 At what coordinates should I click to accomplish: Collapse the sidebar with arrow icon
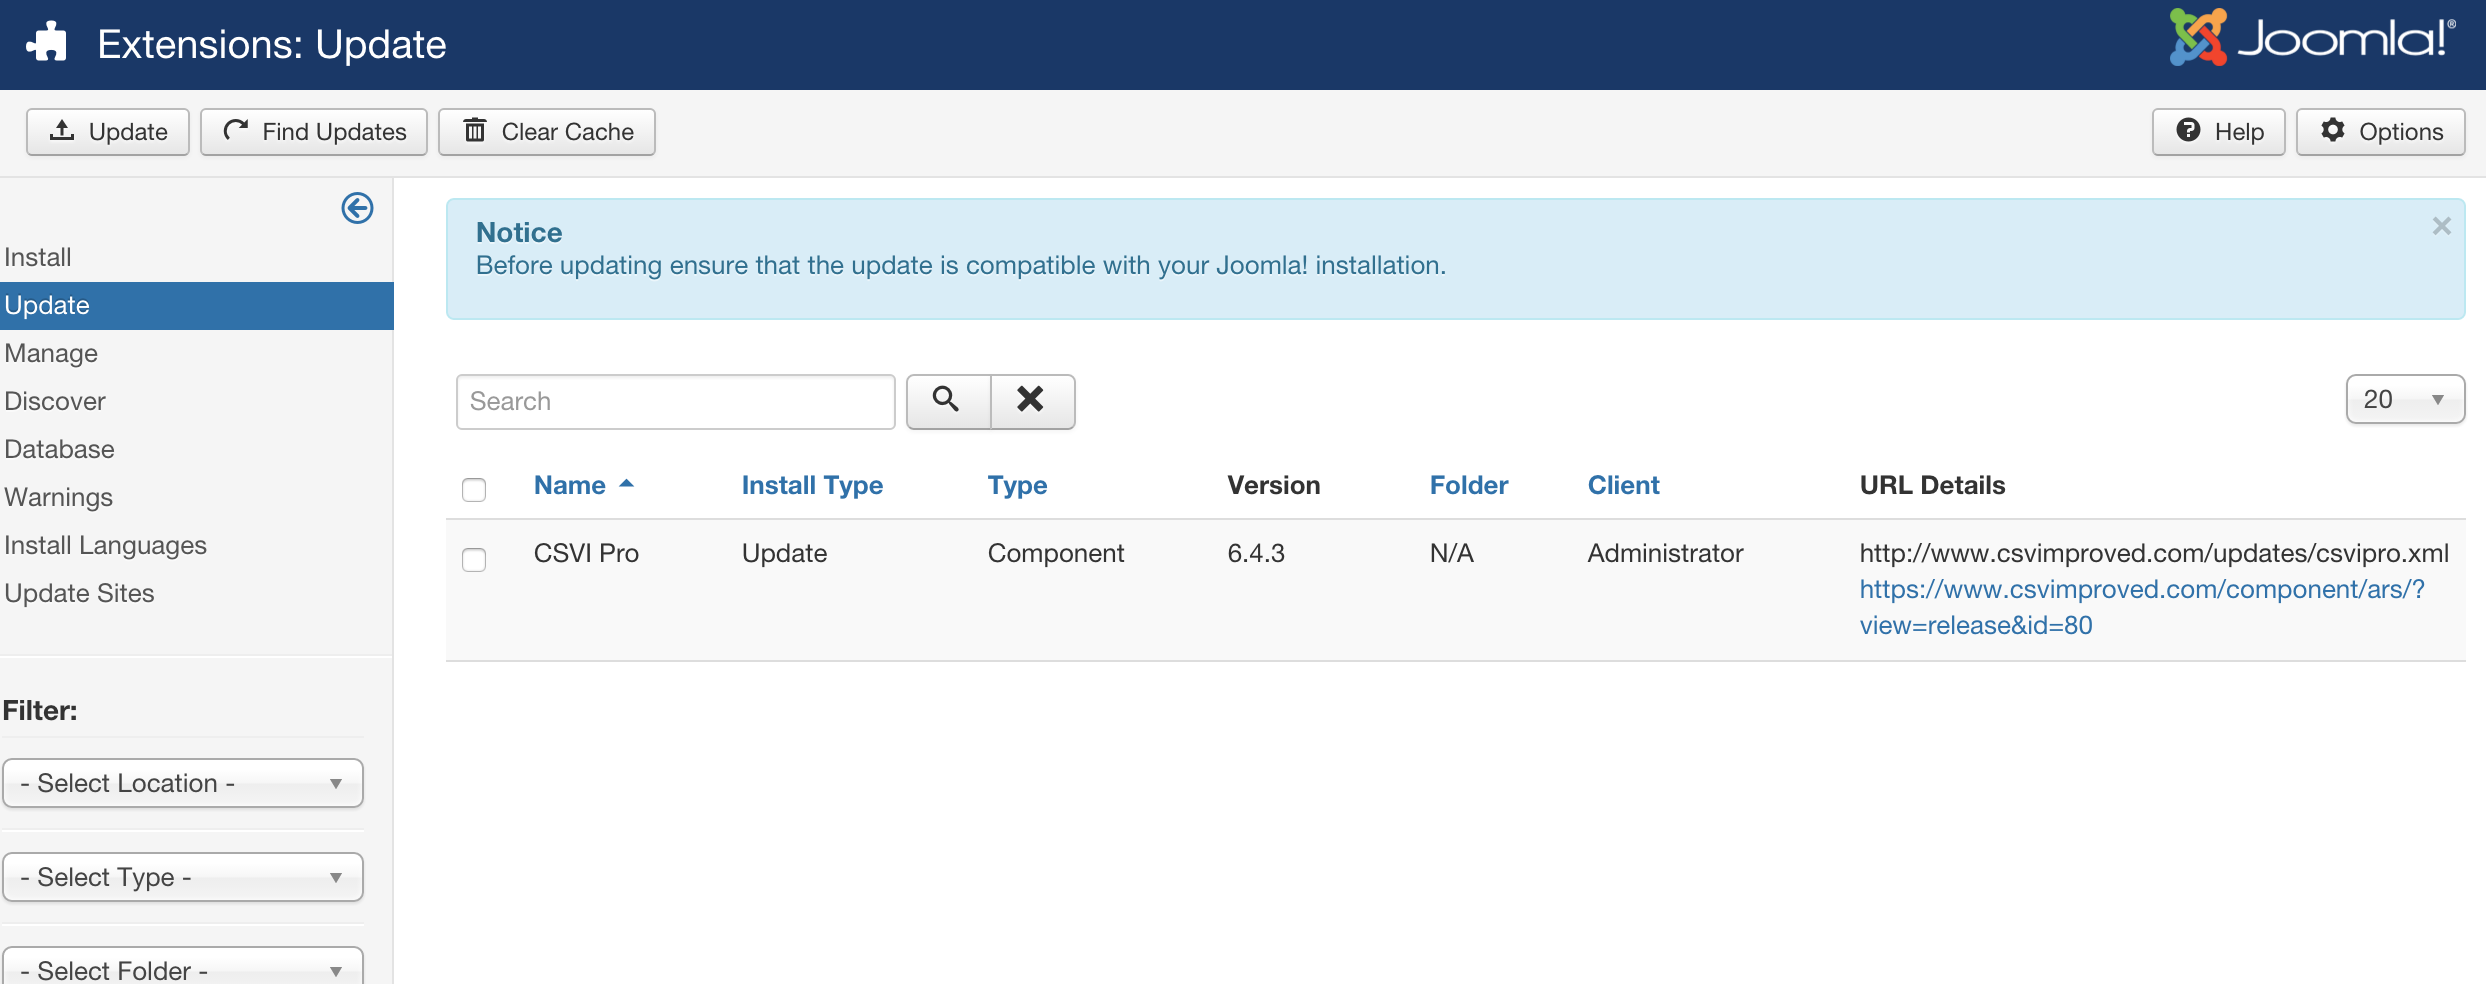tap(357, 208)
